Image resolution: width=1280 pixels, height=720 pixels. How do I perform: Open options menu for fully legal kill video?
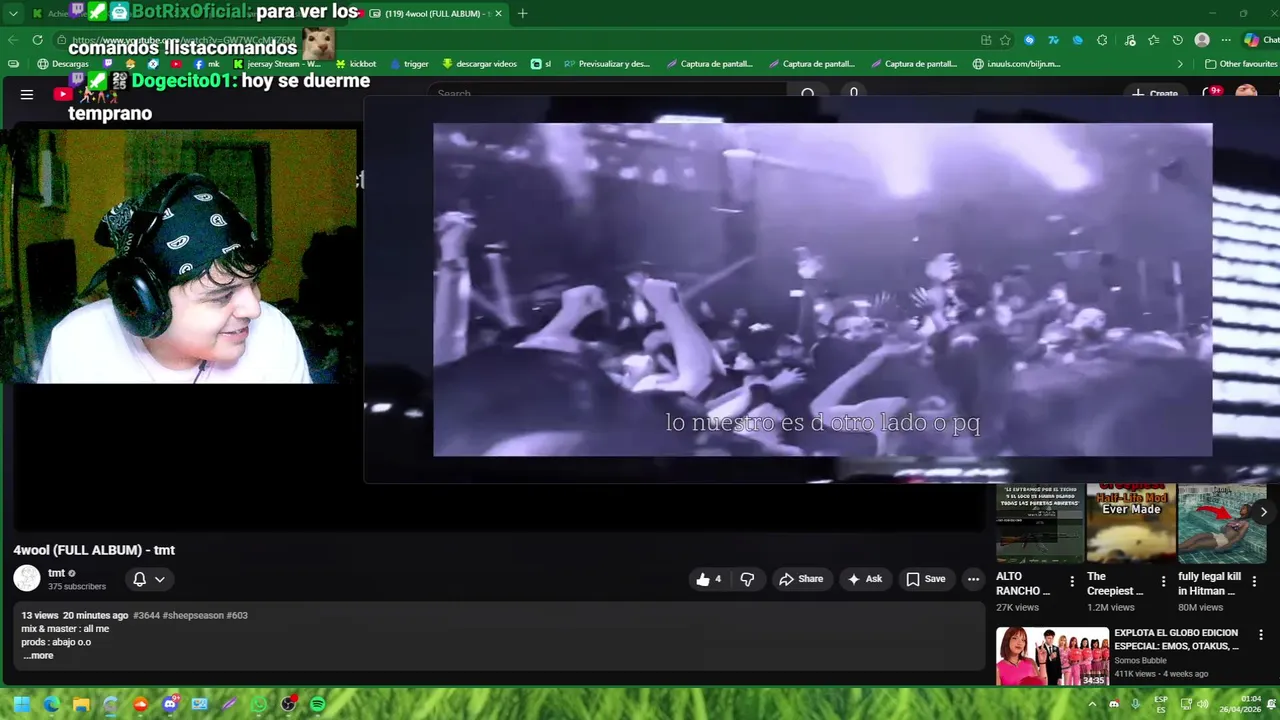click(1254, 582)
